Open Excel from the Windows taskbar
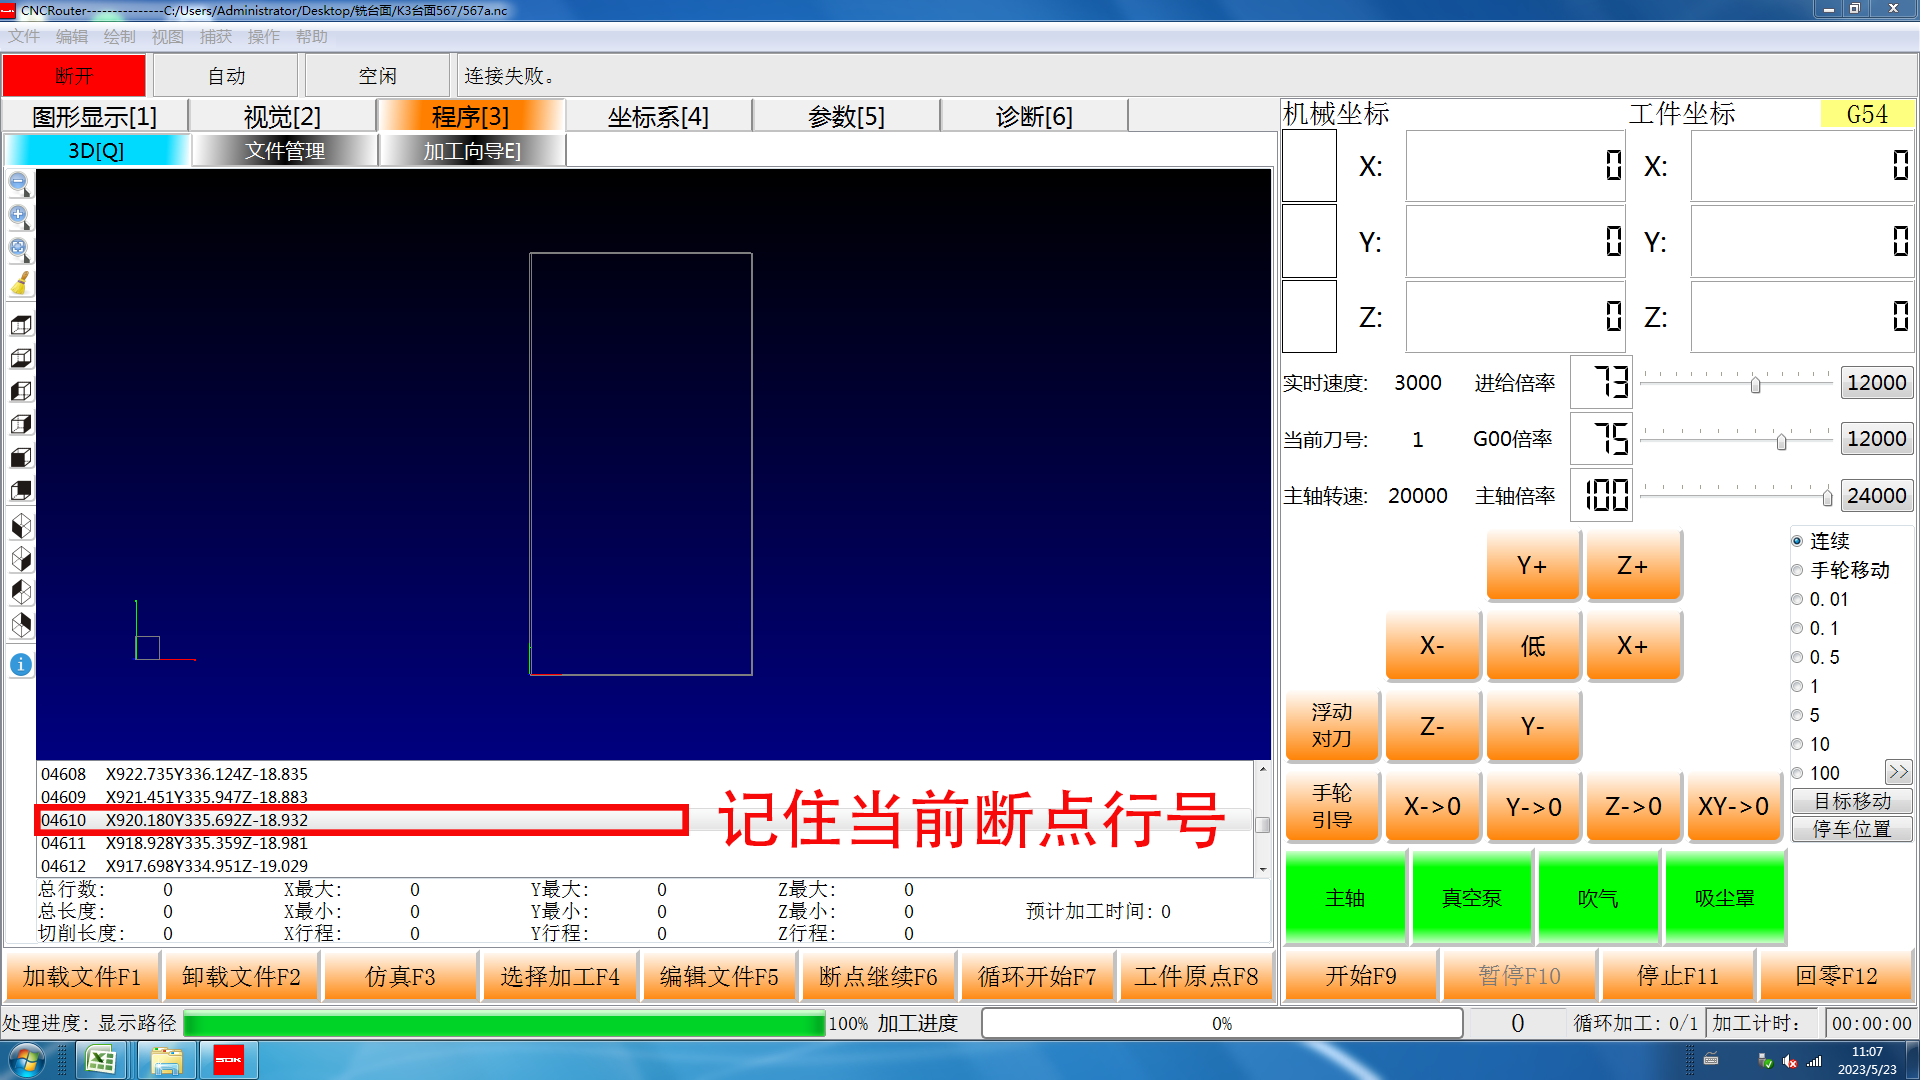This screenshot has width=1920, height=1080. 100,1060
